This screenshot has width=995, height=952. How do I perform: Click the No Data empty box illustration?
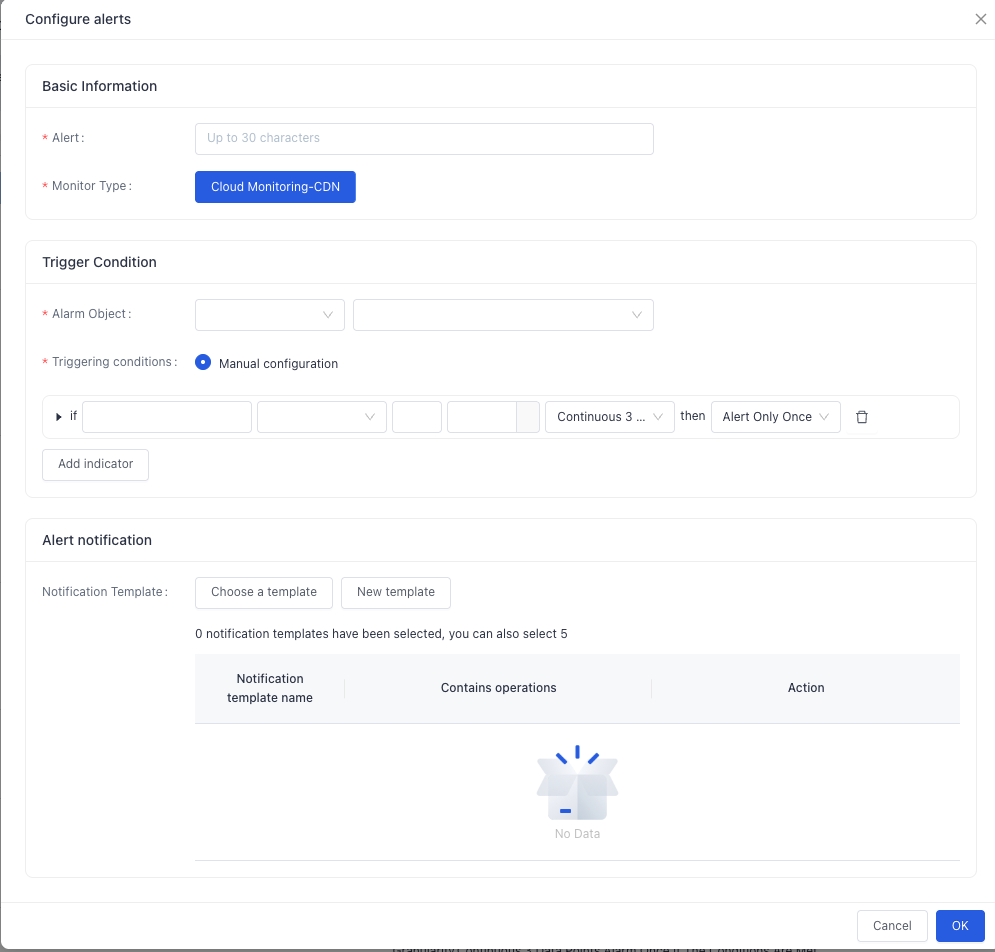point(577,783)
